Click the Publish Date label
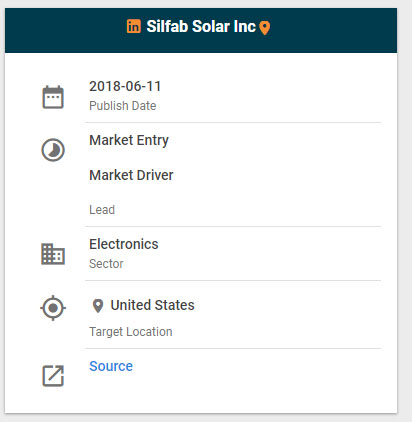This screenshot has width=412, height=422. 123,106
